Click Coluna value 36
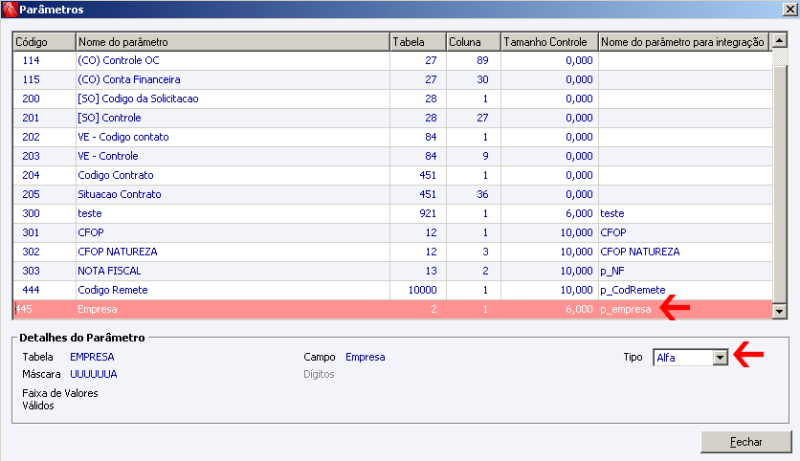Viewport: 800px width, 461px height. 483,194
